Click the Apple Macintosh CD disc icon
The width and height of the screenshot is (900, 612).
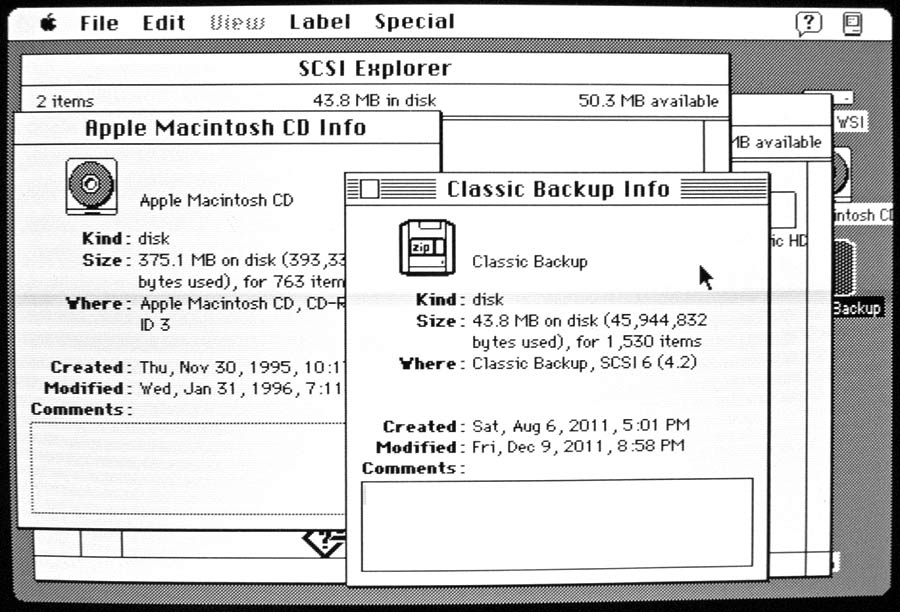click(x=91, y=186)
